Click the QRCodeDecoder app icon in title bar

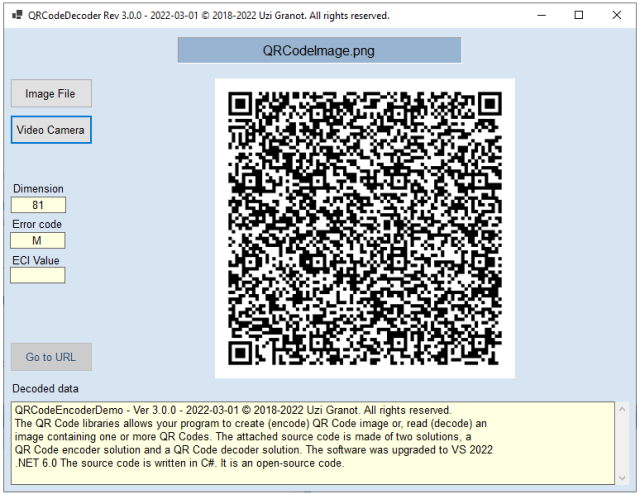coord(17,16)
